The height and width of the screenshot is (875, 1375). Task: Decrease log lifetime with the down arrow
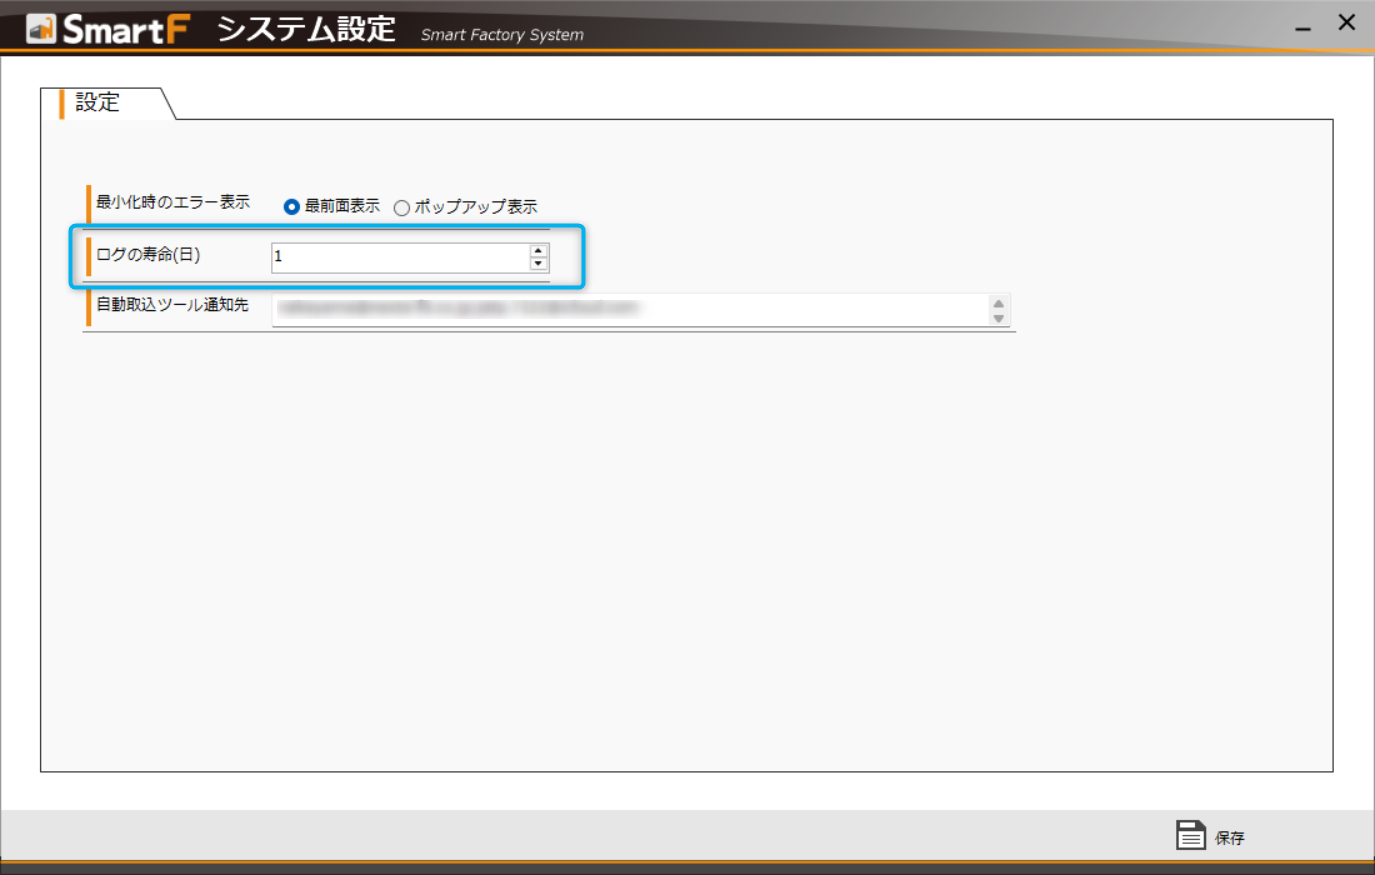539,264
